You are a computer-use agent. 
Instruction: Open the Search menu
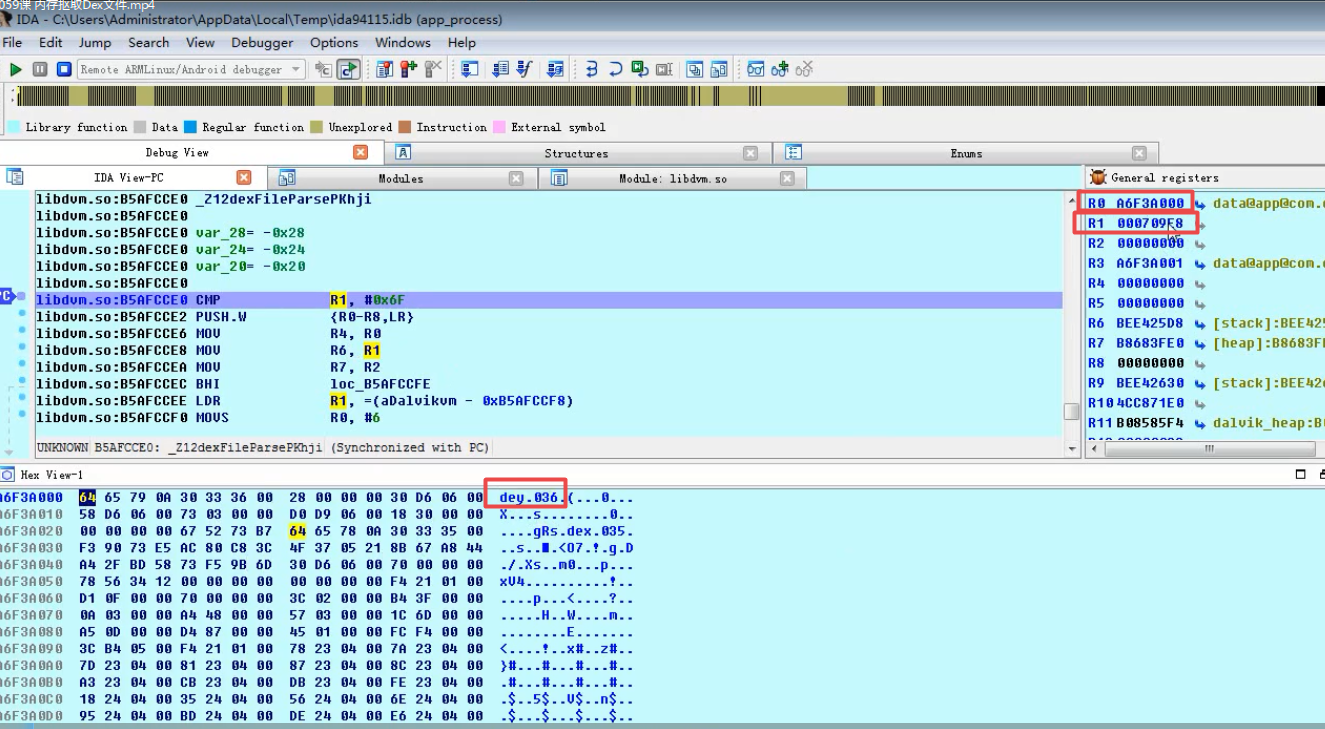pyautogui.click(x=148, y=43)
